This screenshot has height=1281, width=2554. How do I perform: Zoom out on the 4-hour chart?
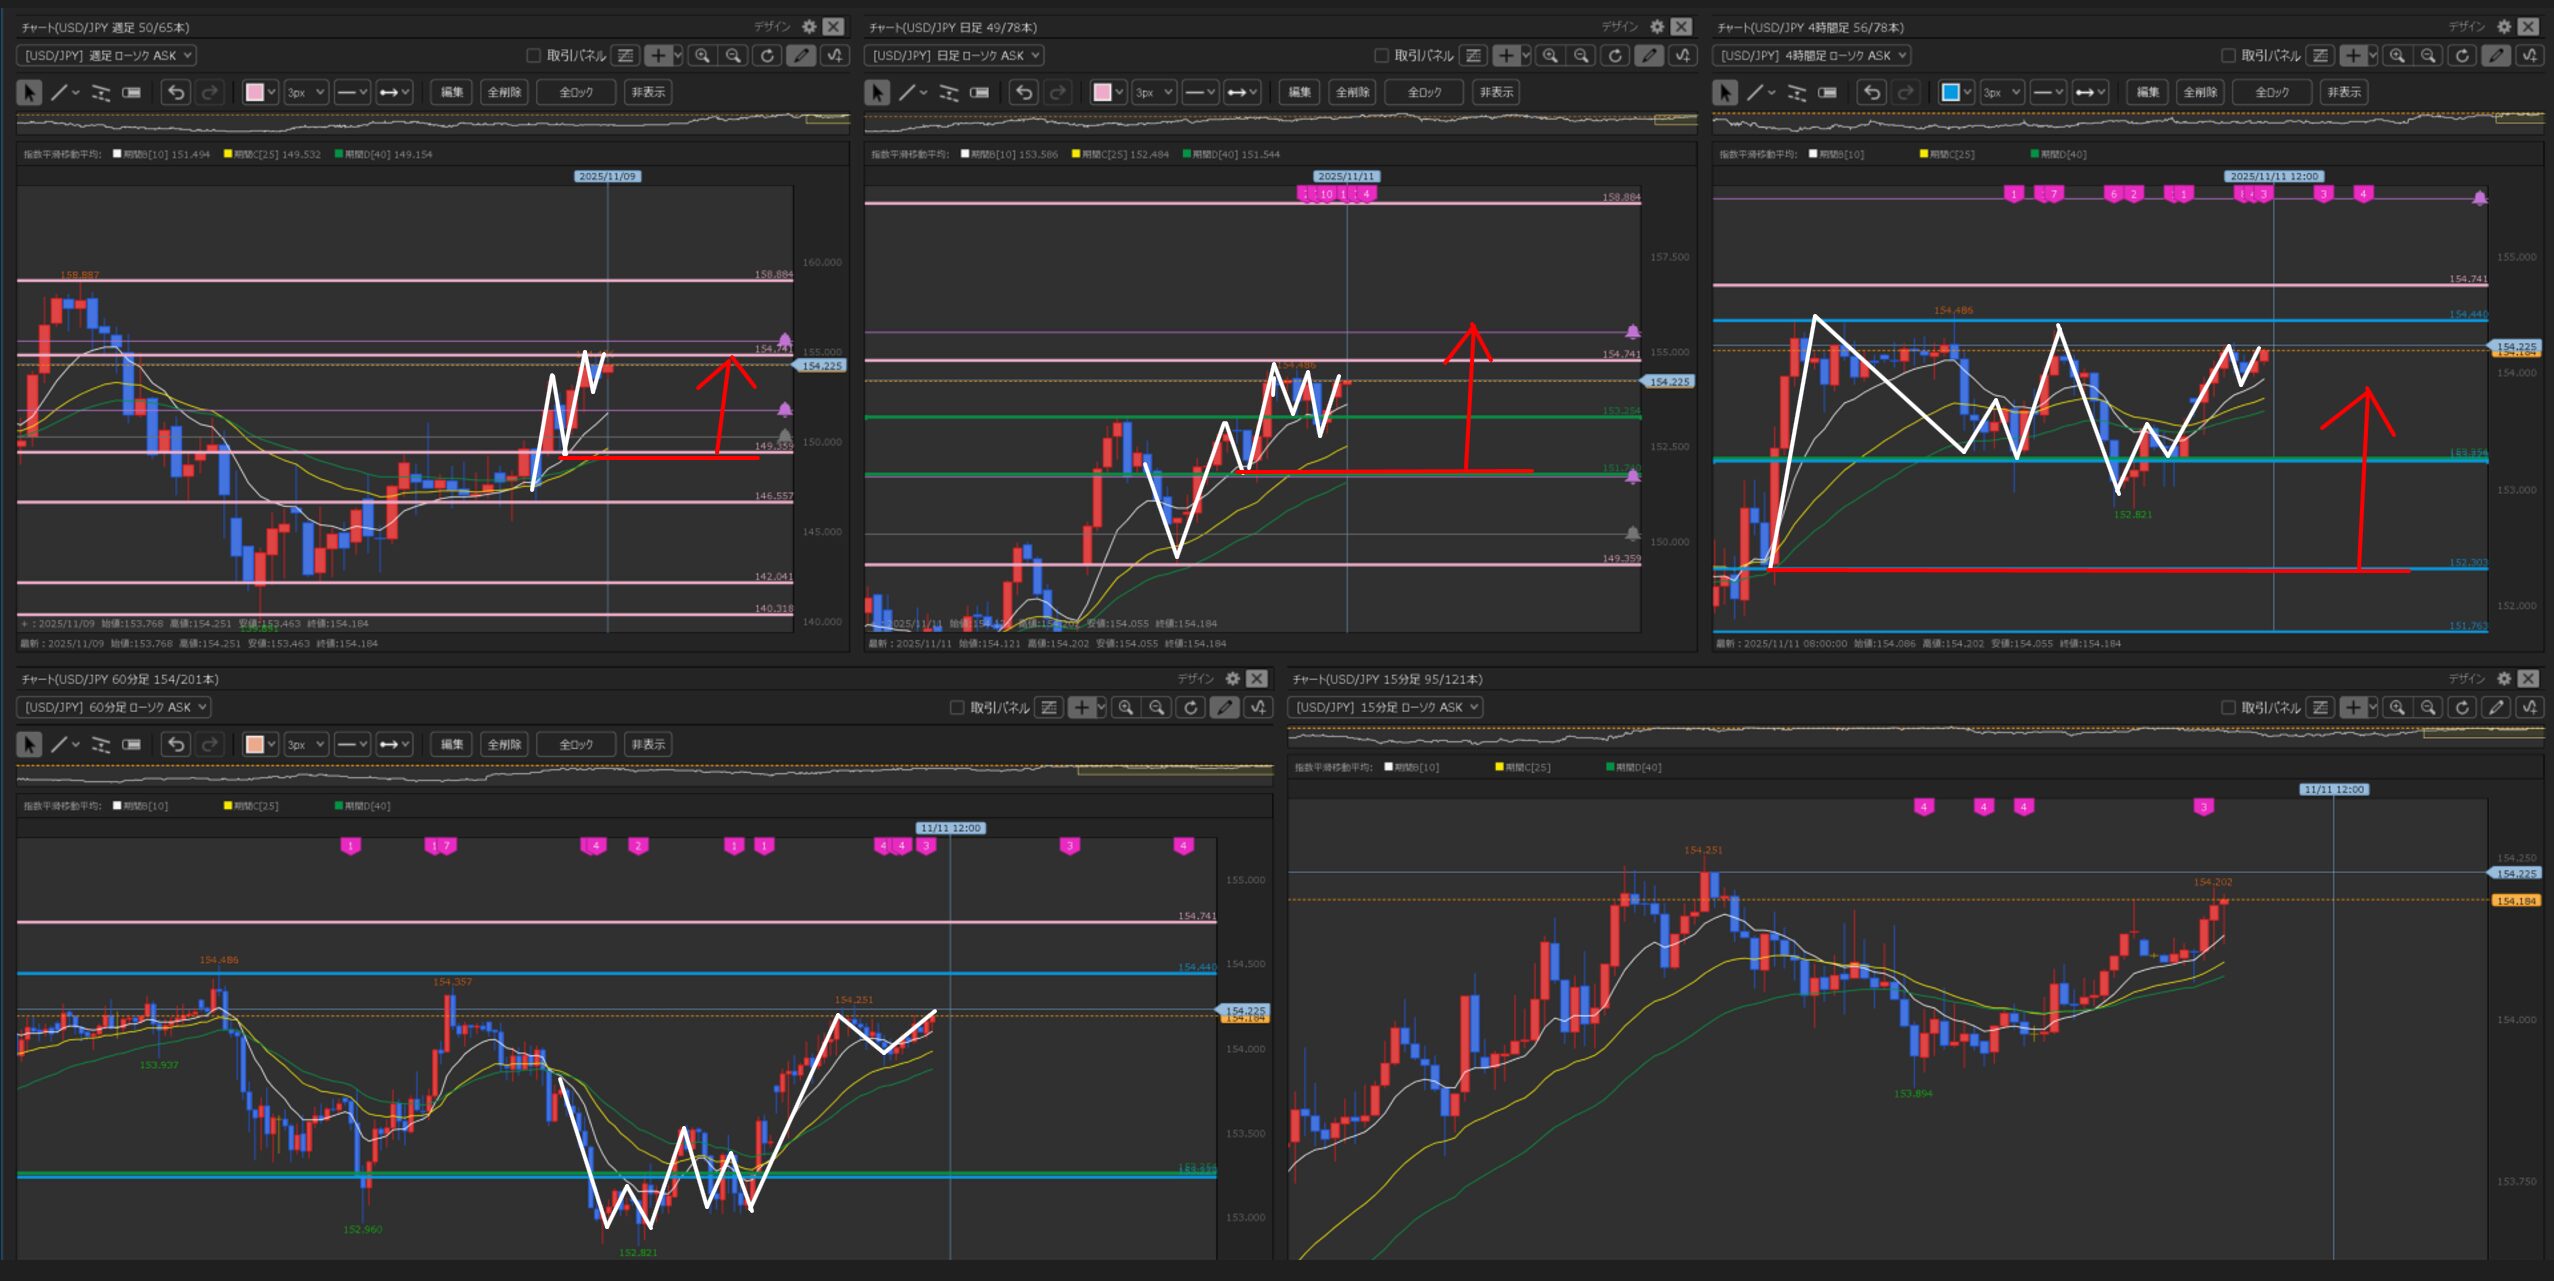point(2428,56)
